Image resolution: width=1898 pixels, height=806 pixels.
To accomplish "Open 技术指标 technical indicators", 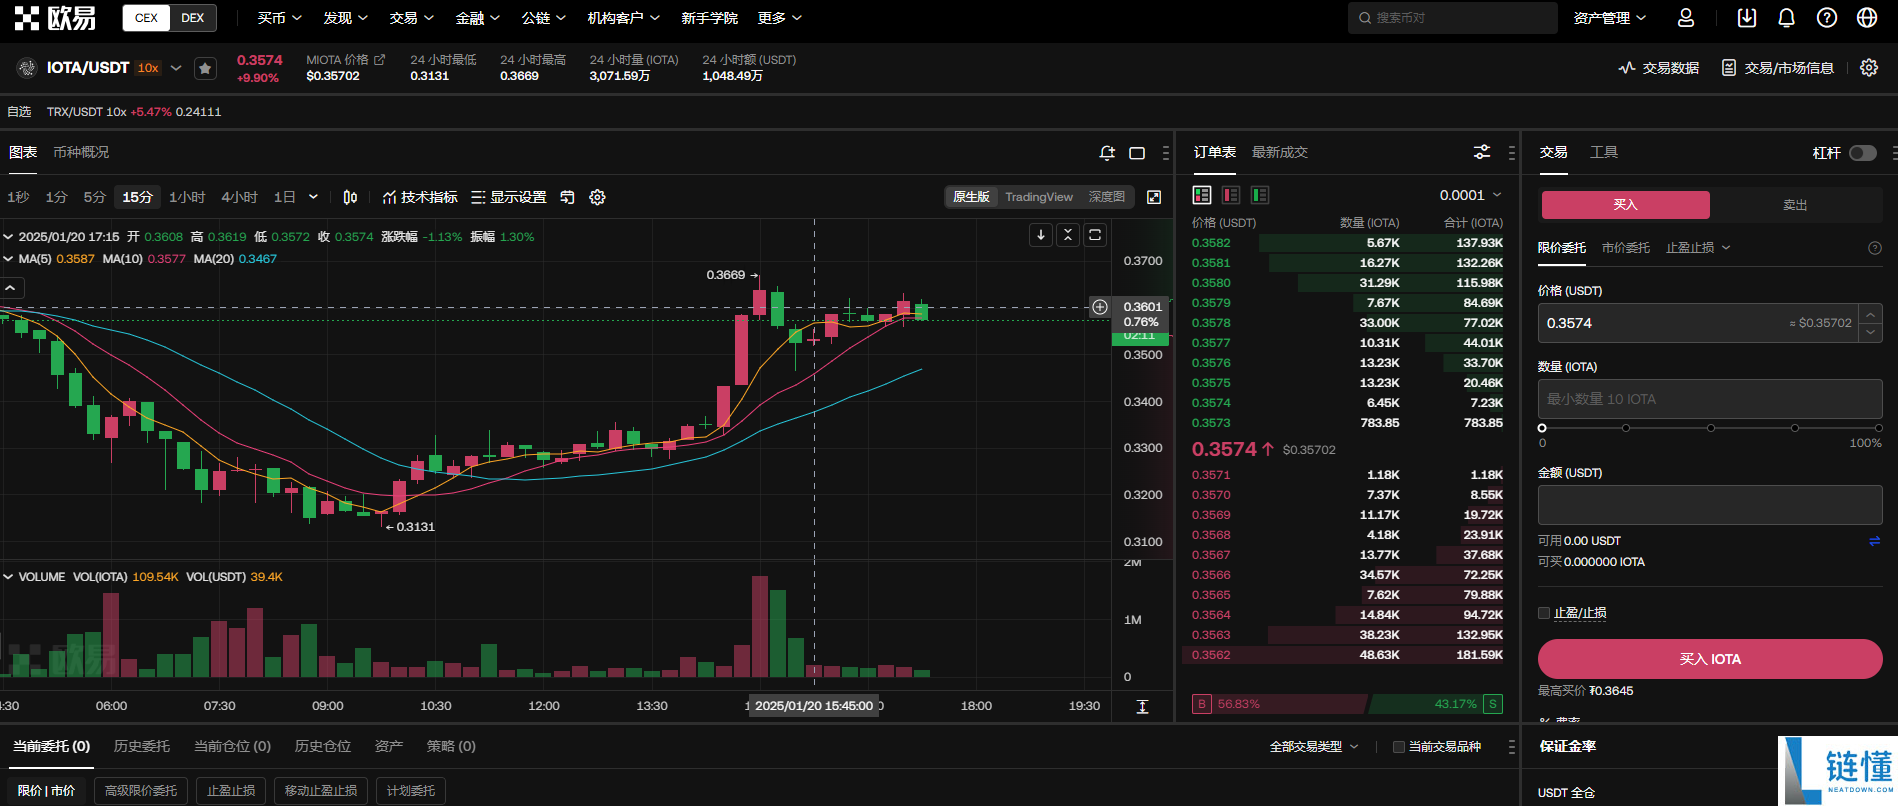I will [420, 197].
